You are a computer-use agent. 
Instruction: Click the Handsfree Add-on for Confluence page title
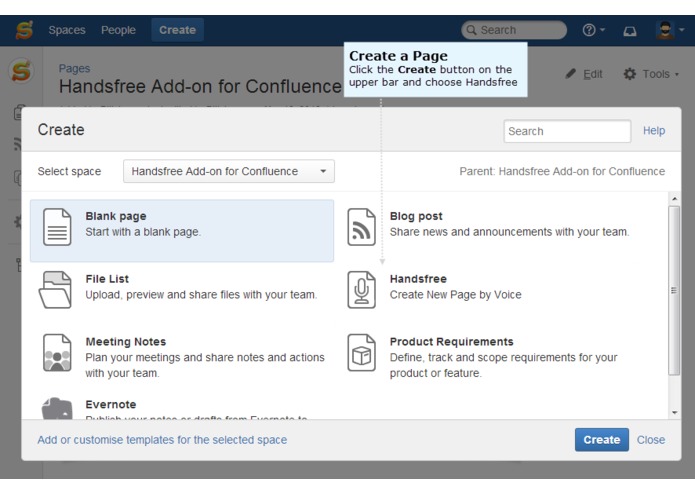[x=200, y=86]
